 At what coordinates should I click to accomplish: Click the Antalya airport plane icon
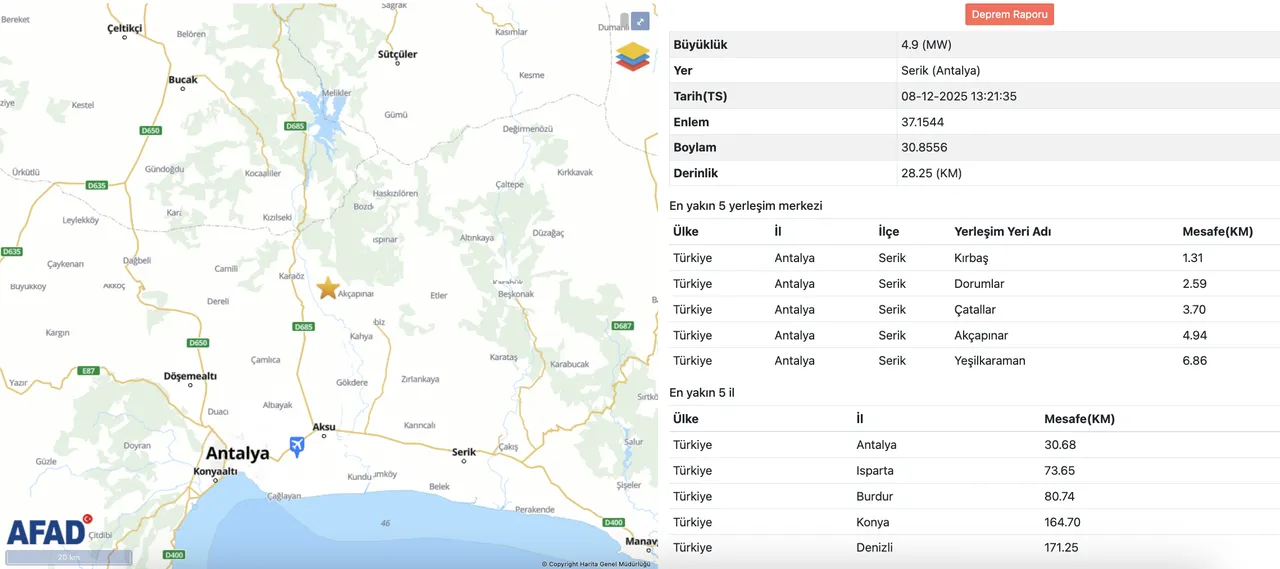point(297,446)
